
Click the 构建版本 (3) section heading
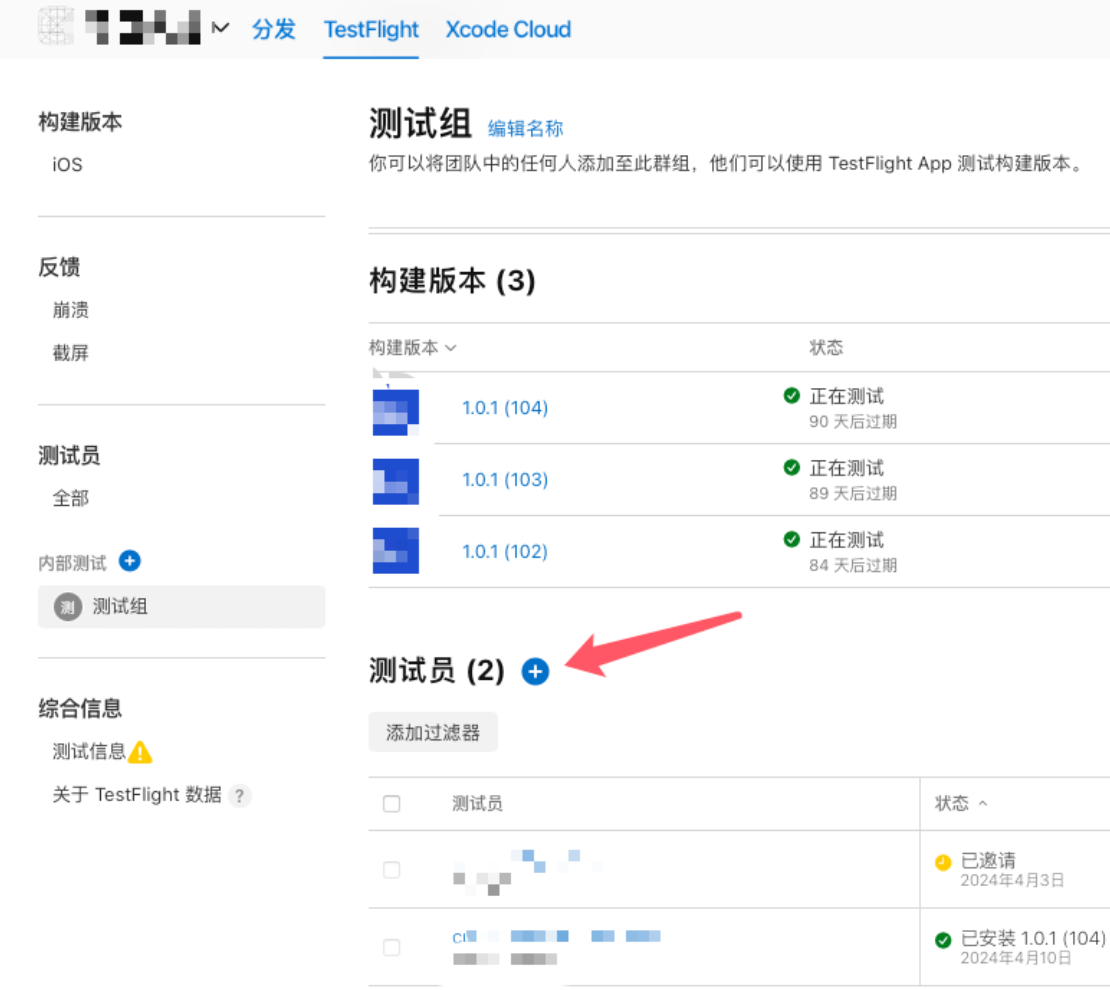point(452,281)
